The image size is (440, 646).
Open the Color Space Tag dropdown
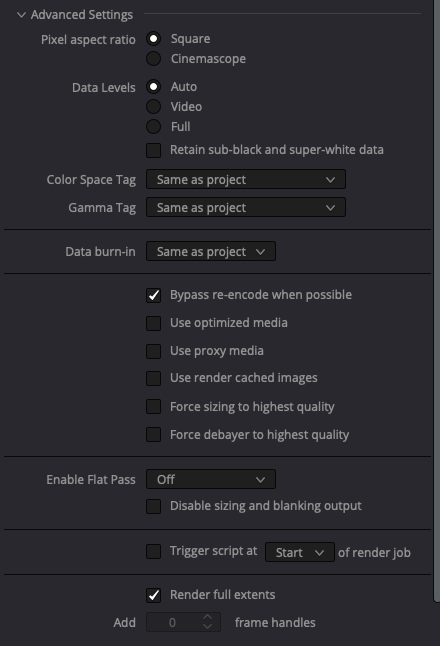click(x=246, y=180)
